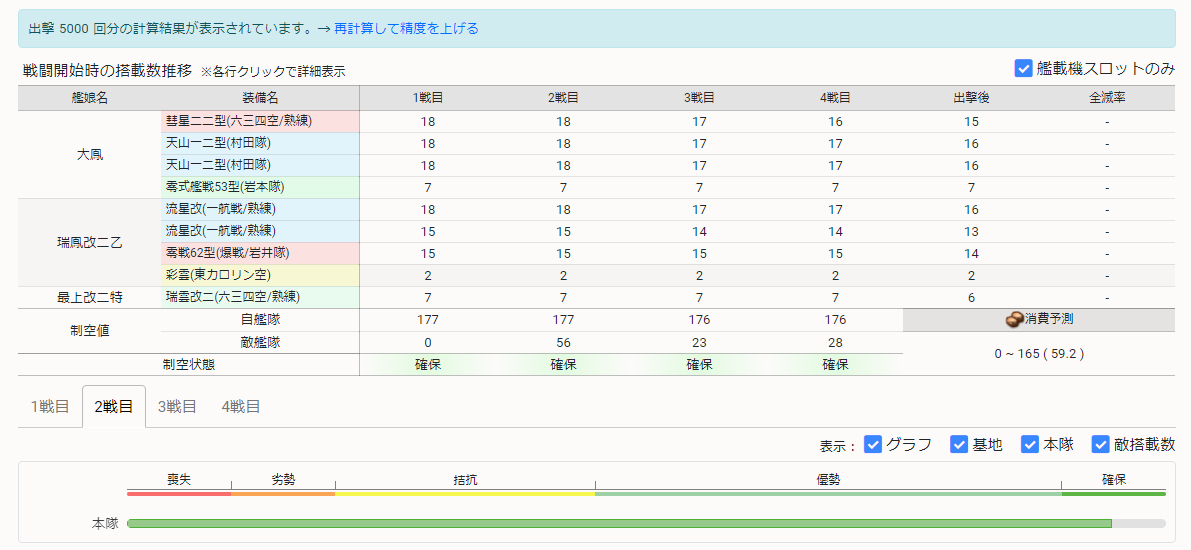
Task: Click ship name 瑞鳳改二乙
Action: click(90, 243)
